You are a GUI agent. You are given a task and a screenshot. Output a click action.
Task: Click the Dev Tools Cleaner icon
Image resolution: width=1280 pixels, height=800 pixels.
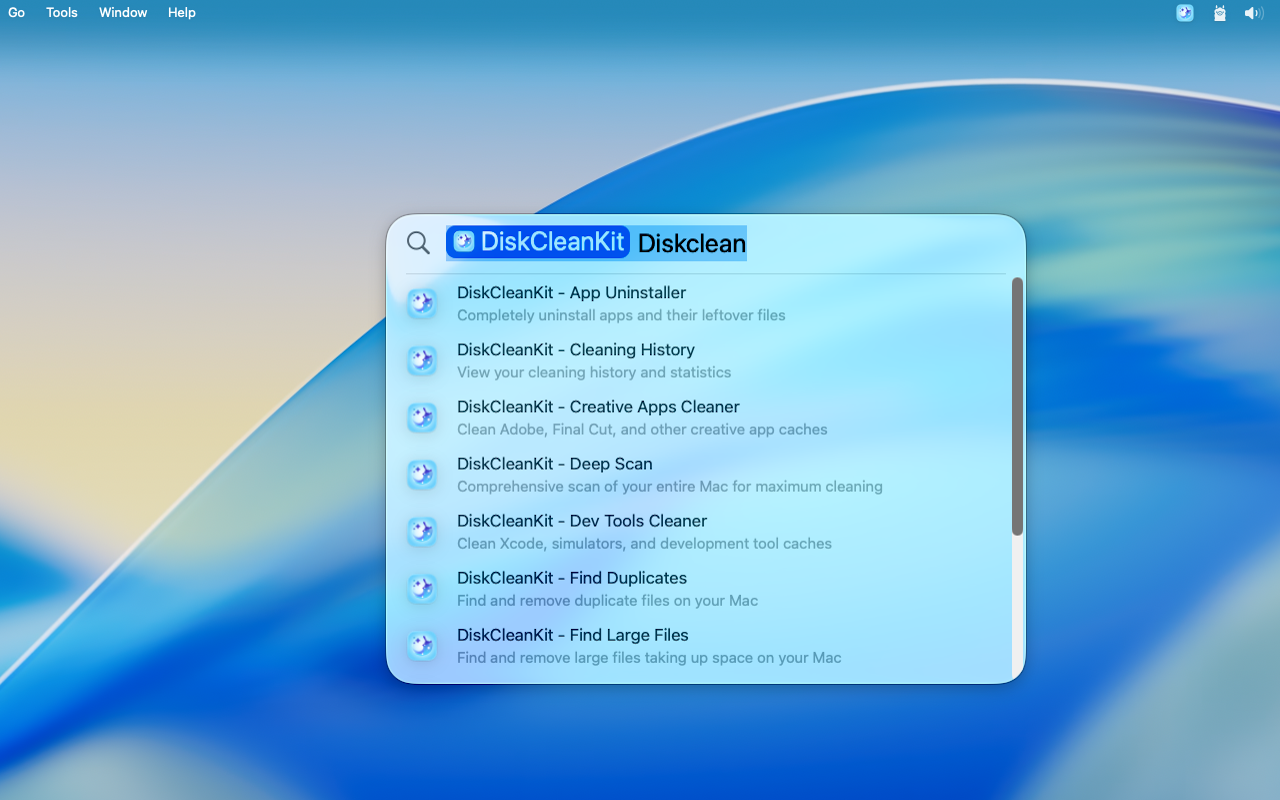[422, 531]
